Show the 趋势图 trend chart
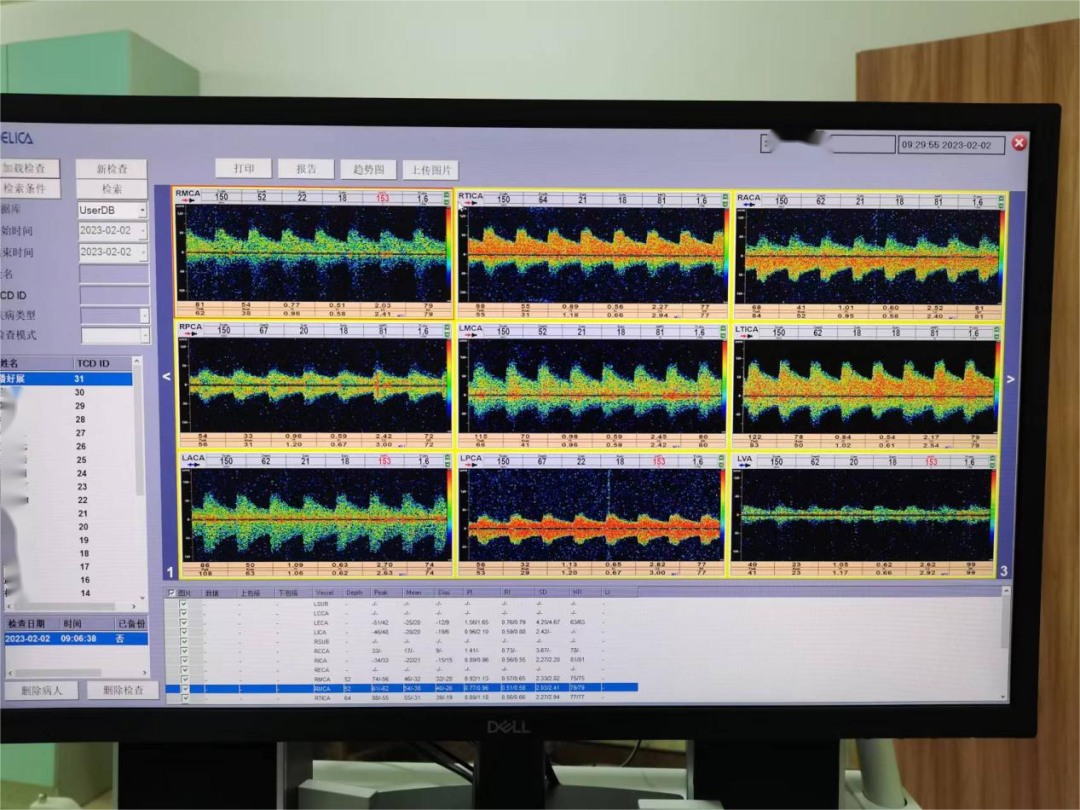 368,169
